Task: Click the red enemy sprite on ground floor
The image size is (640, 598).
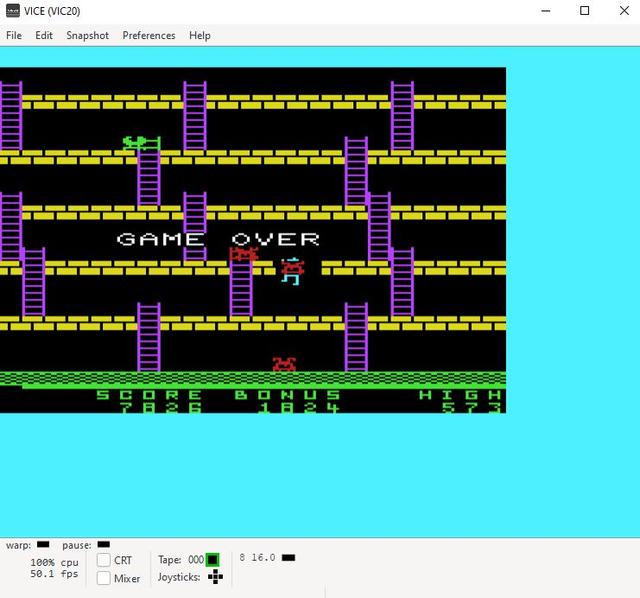Action: [284, 364]
